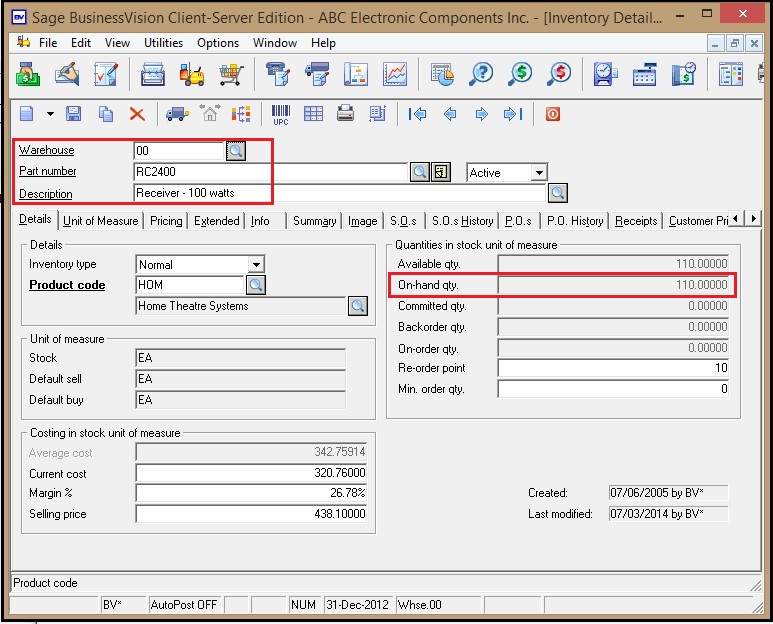773x624 pixels.
Task: Open dropdown arrow beside new record icon
Action: click(x=50, y=114)
